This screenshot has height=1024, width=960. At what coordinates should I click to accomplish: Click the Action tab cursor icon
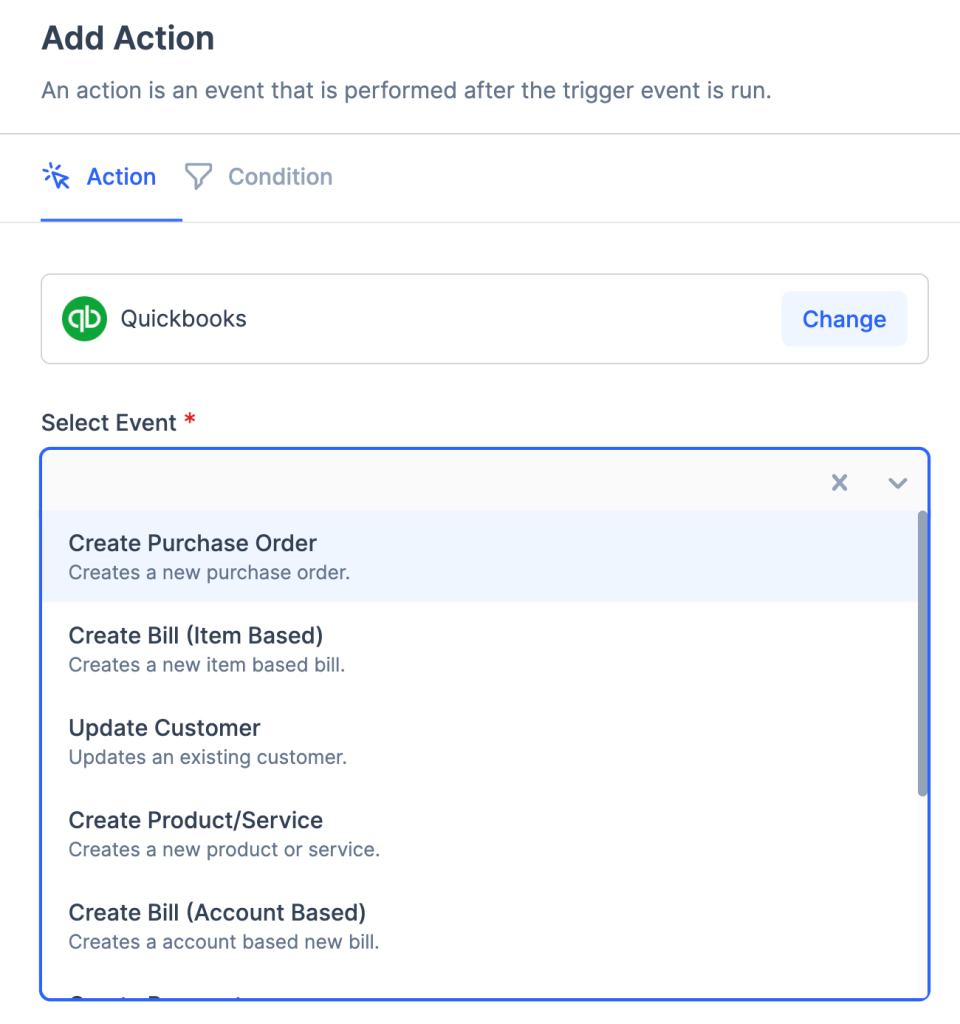[56, 177]
